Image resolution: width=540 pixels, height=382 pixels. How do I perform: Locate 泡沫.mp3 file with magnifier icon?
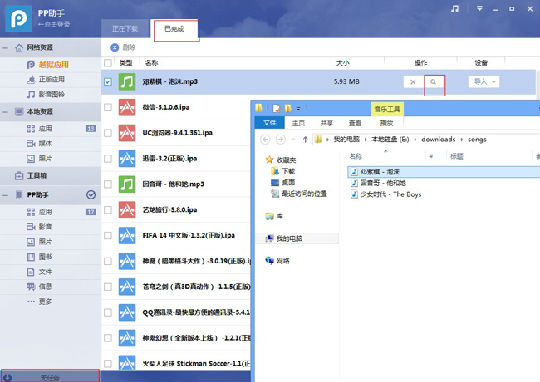pyautogui.click(x=433, y=82)
